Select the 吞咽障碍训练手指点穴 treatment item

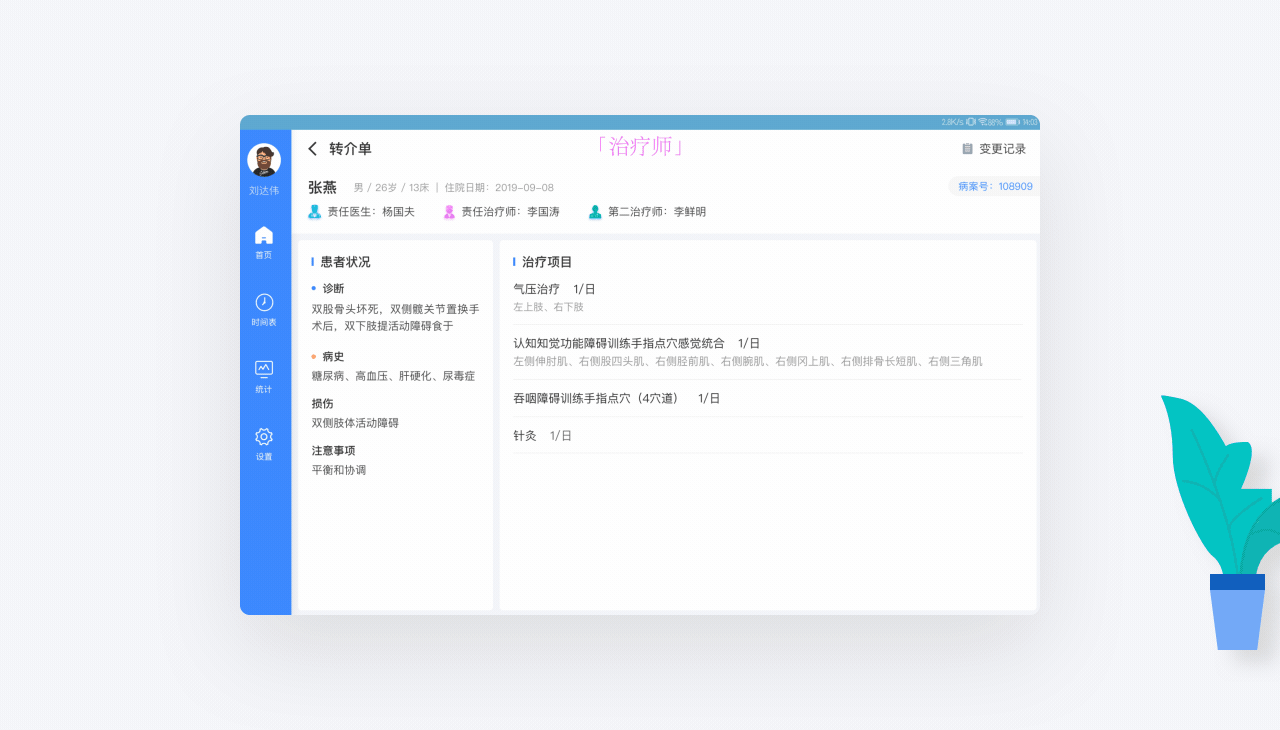click(x=616, y=398)
